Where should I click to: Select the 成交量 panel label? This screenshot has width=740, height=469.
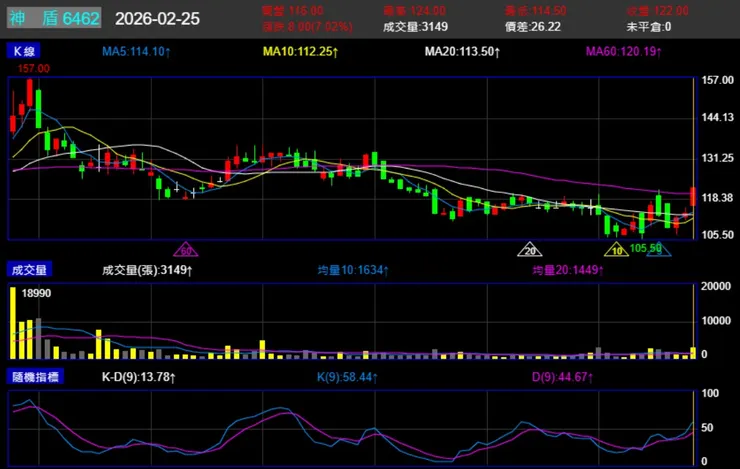tap(29, 270)
